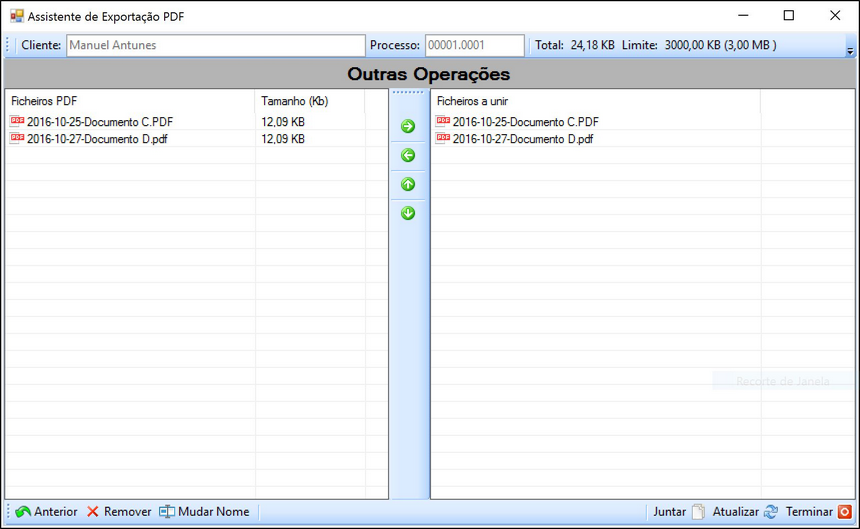The height and width of the screenshot is (529, 860).
Task: Click the Juntar button label
Action: [x=669, y=511]
